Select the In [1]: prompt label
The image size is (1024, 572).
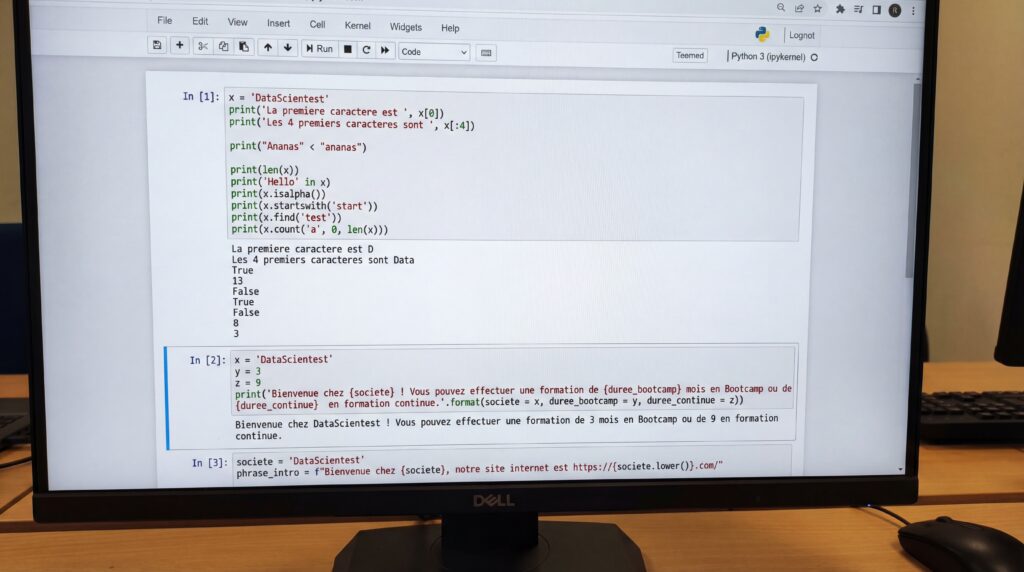point(200,97)
